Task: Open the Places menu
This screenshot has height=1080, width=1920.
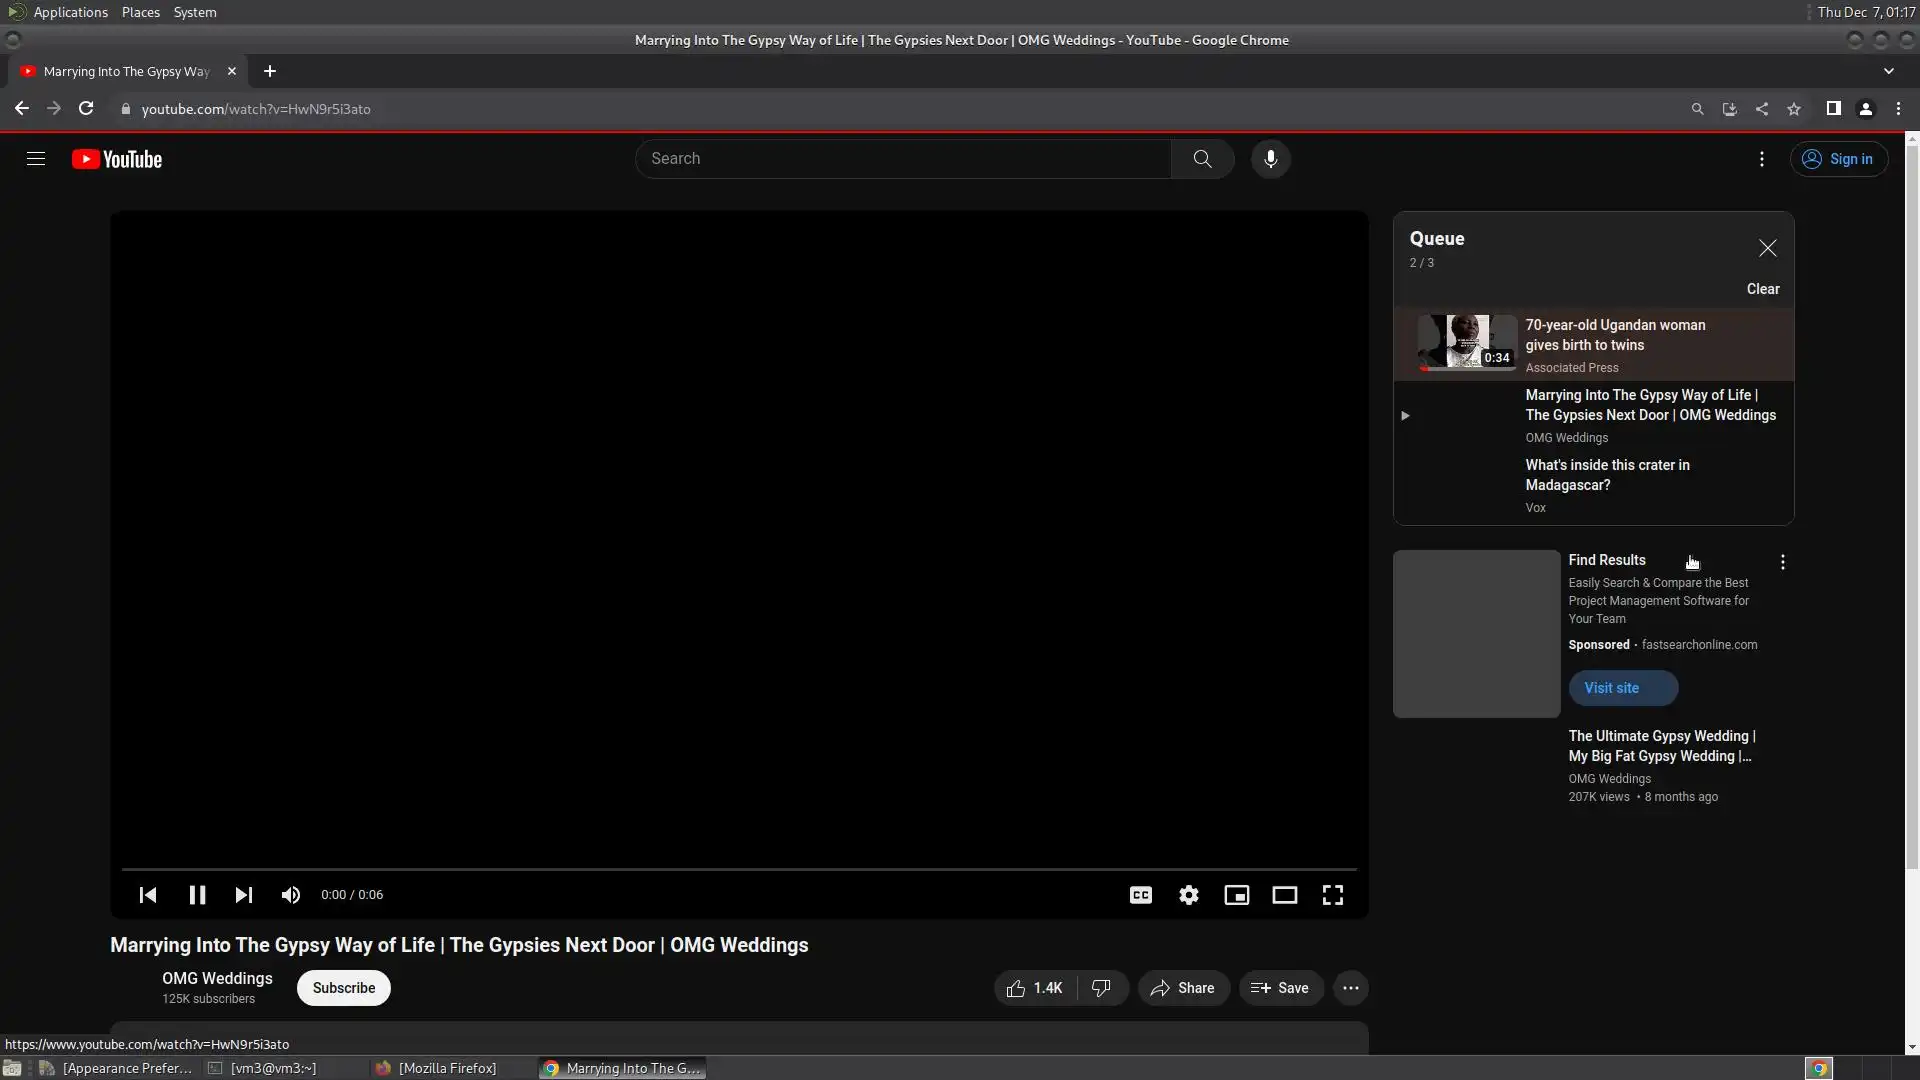Action: click(x=140, y=12)
